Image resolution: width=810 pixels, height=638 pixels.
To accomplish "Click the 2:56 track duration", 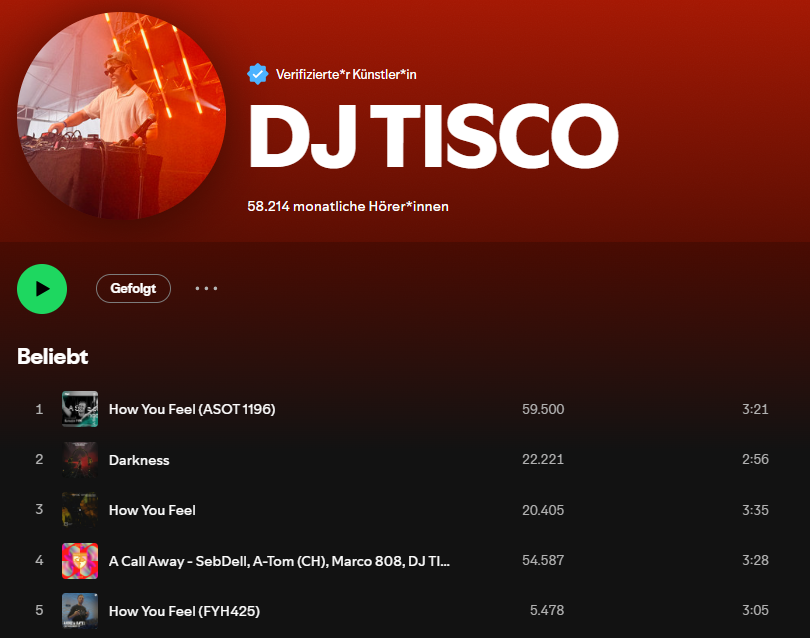I will tap(755, 459).
